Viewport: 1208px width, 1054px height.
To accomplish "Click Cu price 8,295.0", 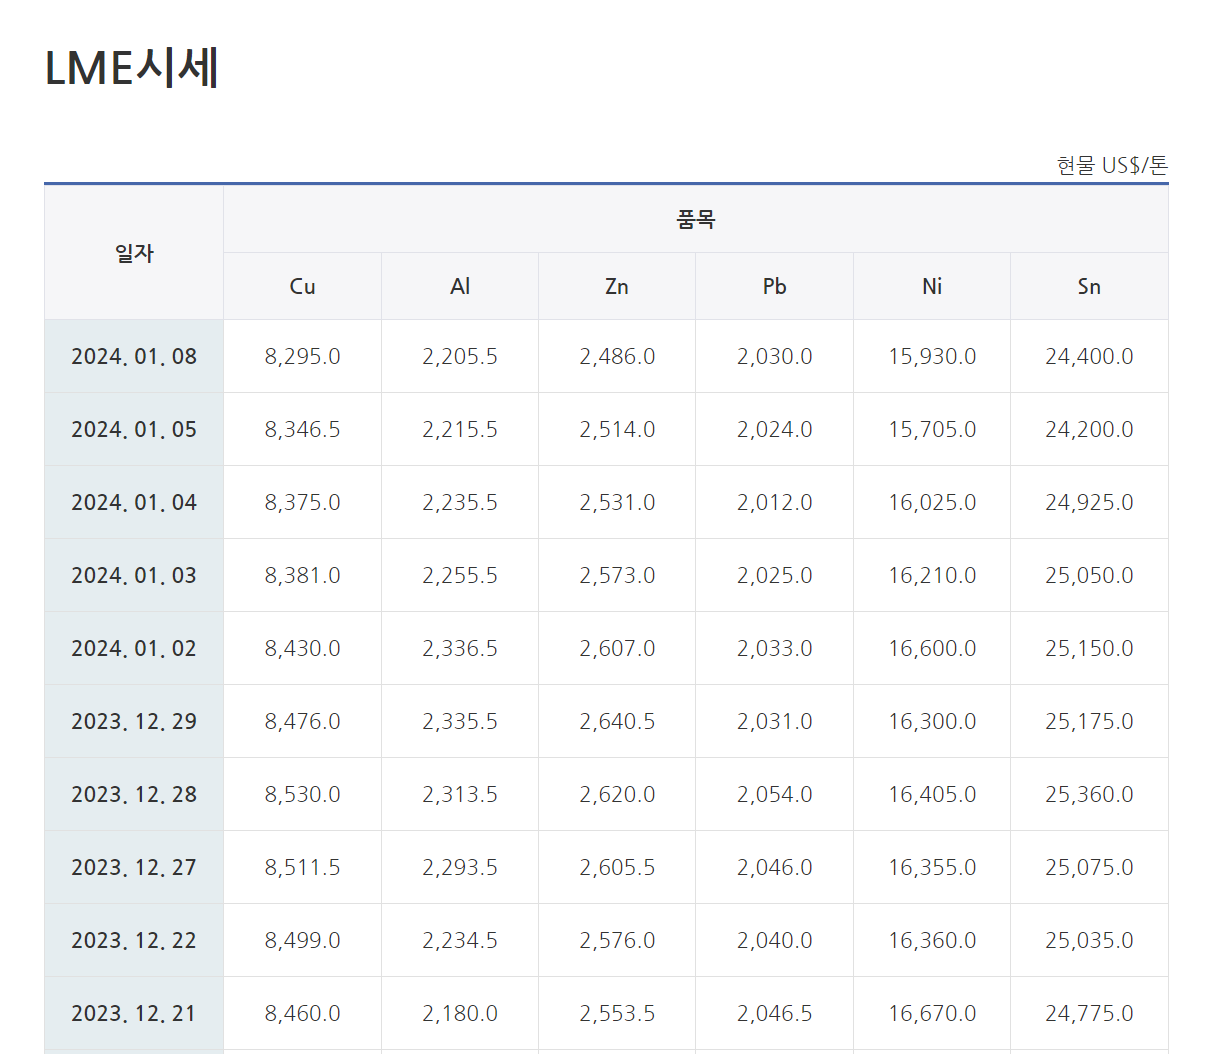I will click(x=302, y=356).
